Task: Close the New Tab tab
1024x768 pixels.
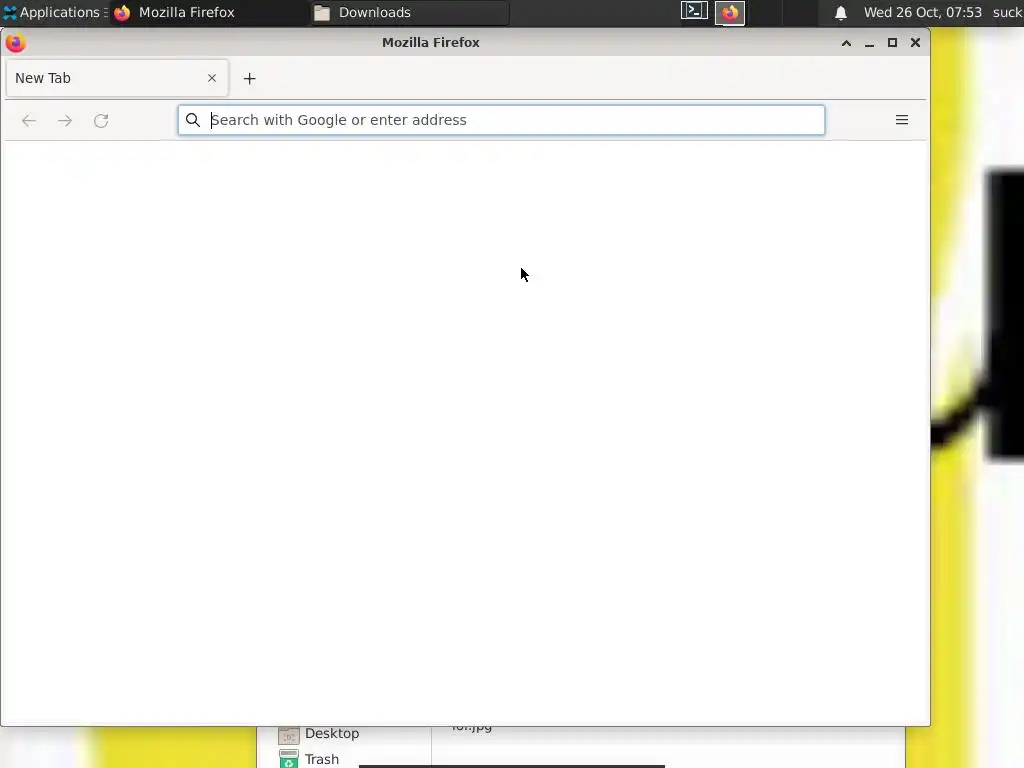Action: tap(212, 78)
